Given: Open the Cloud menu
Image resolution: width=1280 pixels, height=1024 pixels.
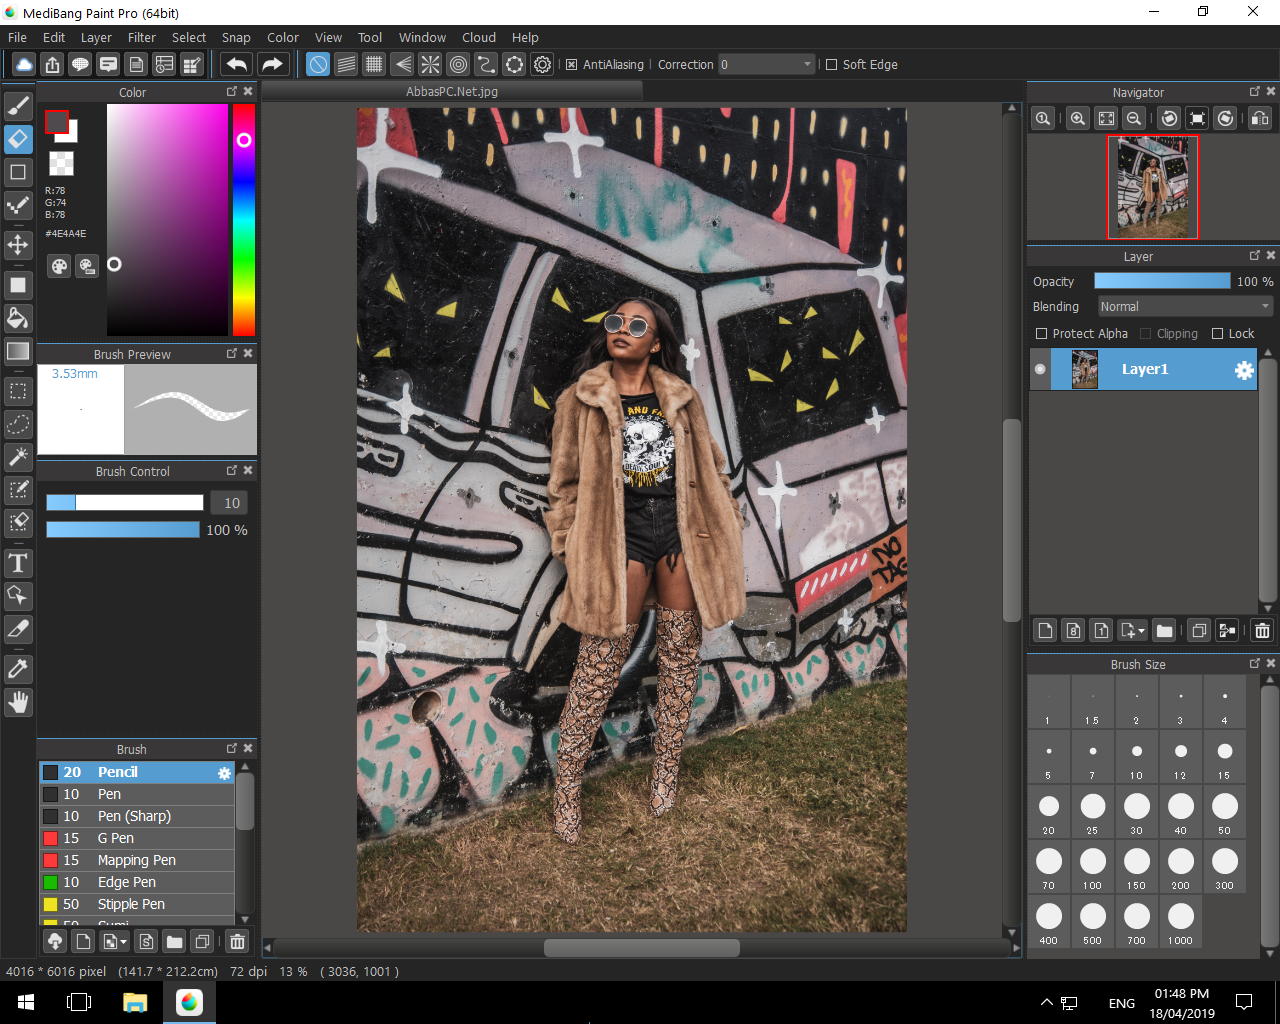Looking at the screenshot, I should [x=479, y=37].
